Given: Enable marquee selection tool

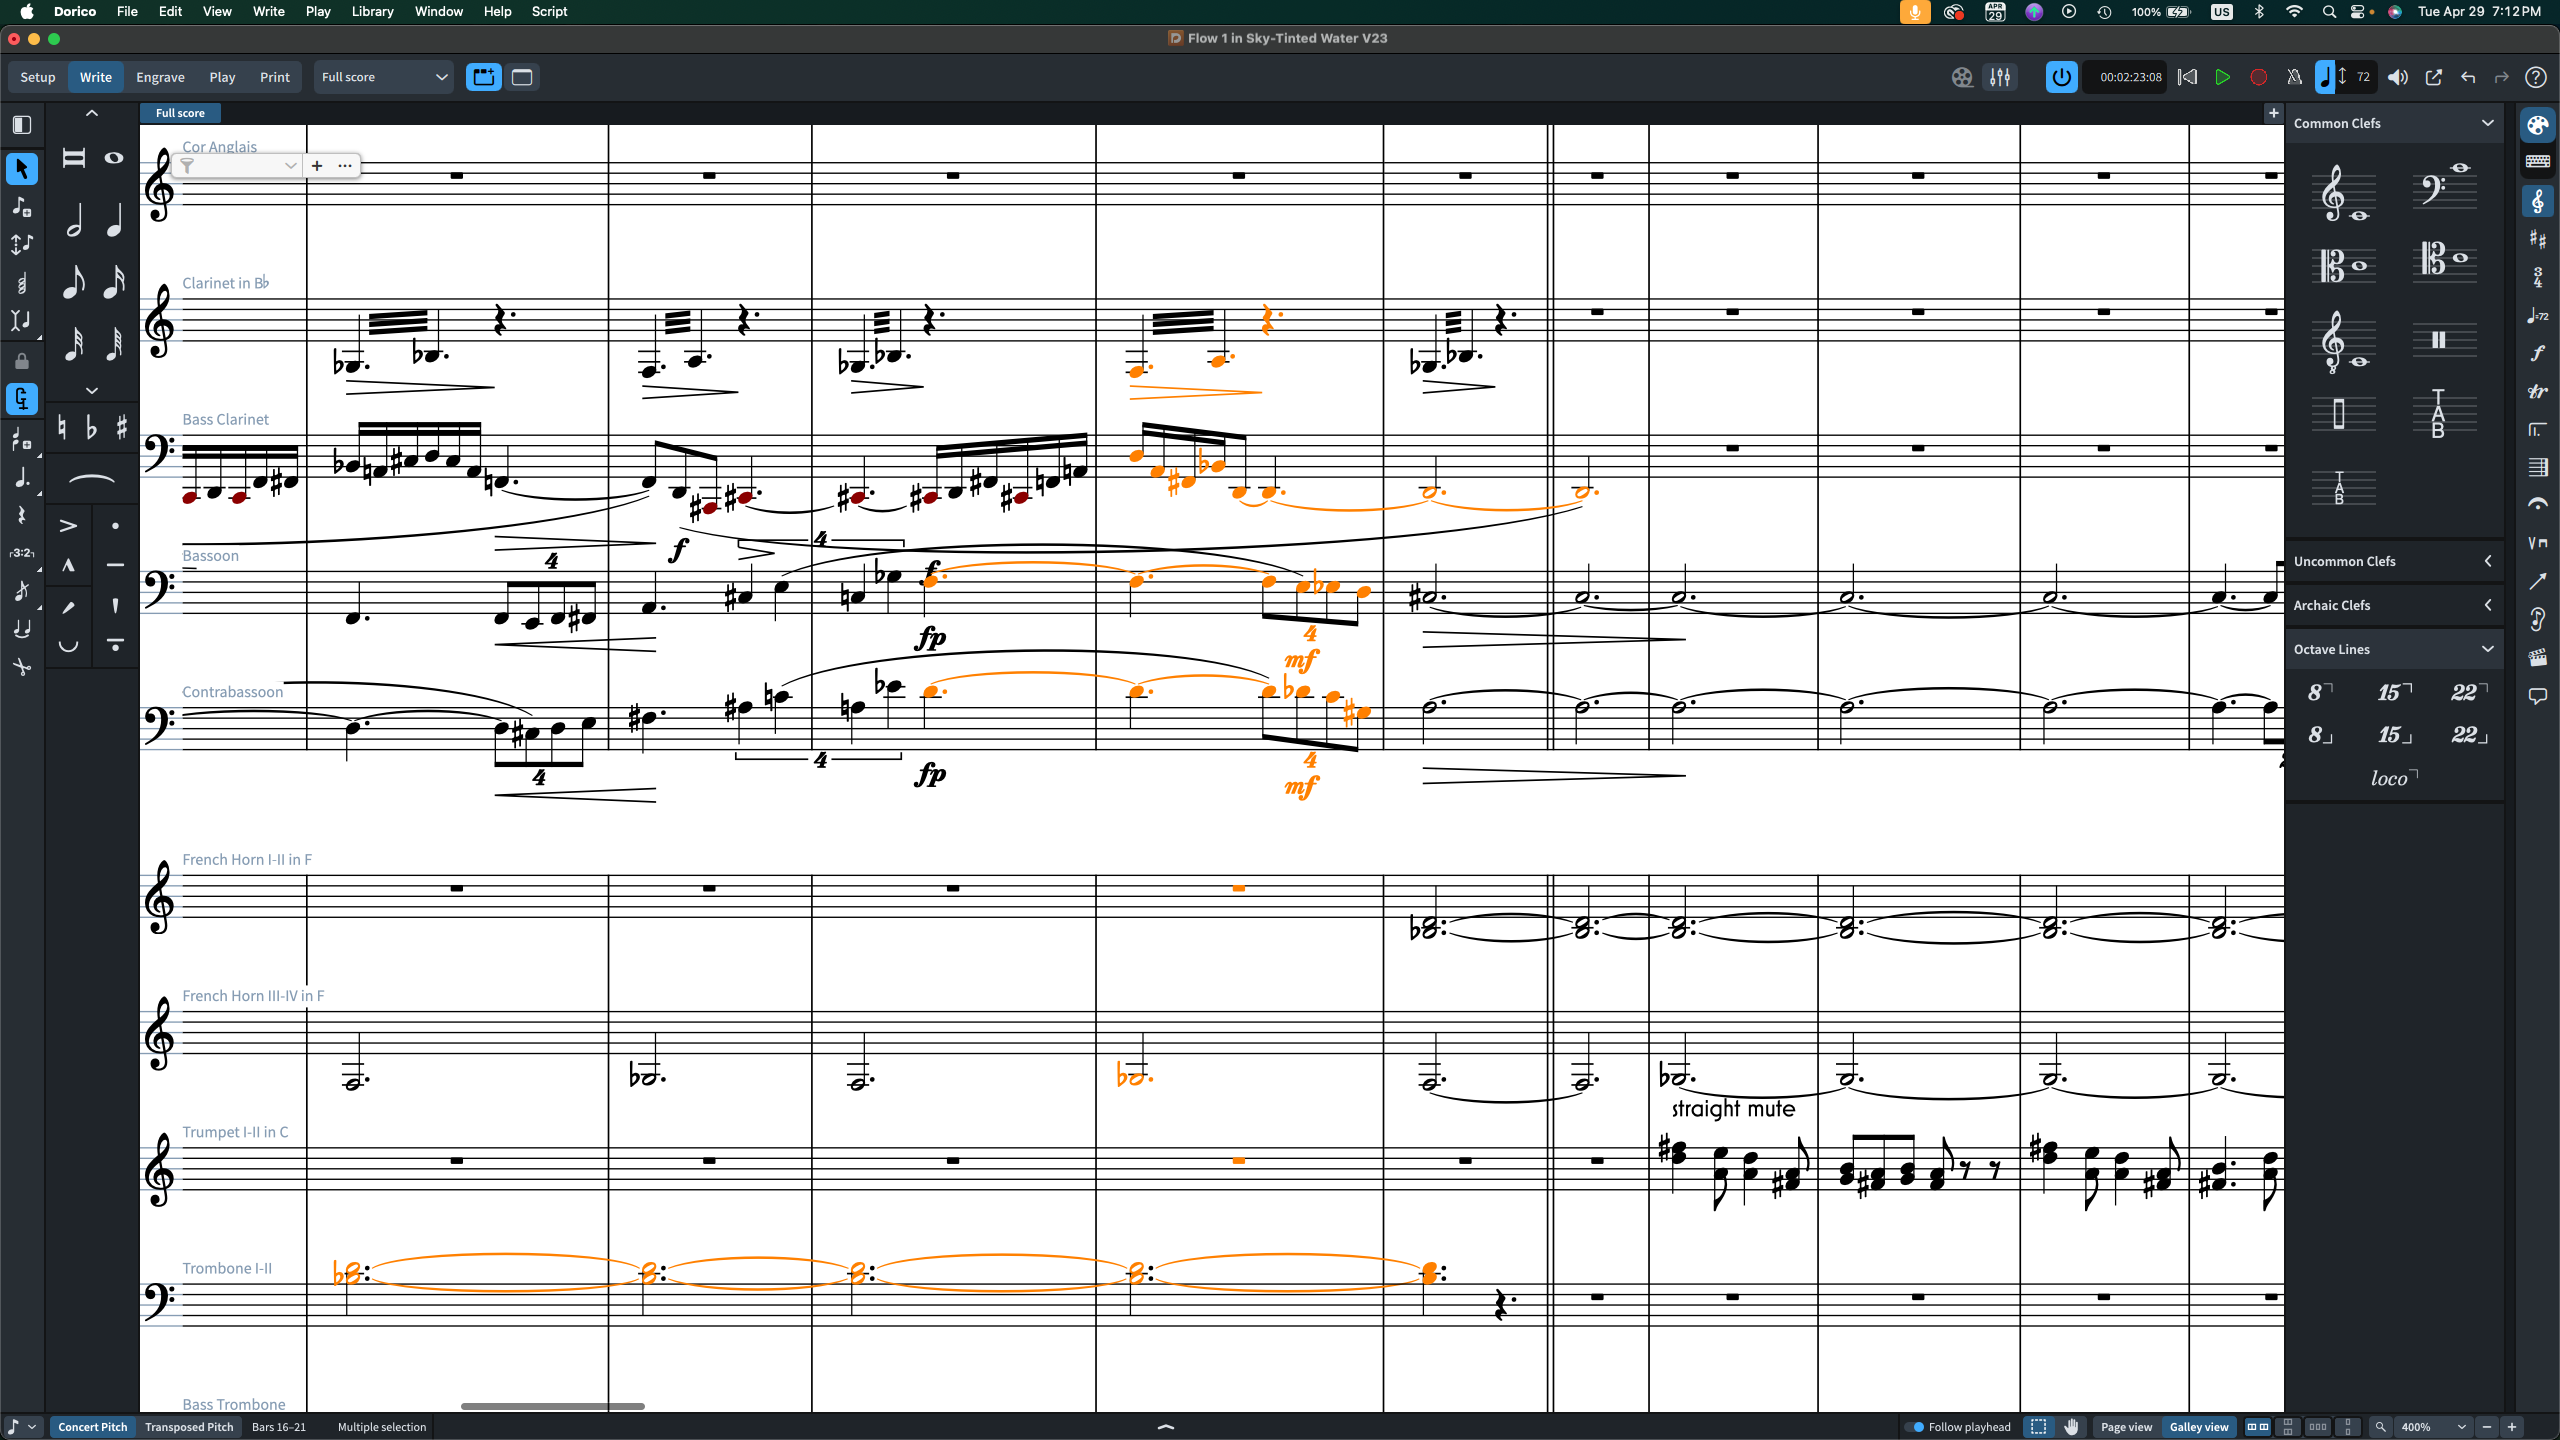Looking at the screenshot, I should point(2038,1427).
